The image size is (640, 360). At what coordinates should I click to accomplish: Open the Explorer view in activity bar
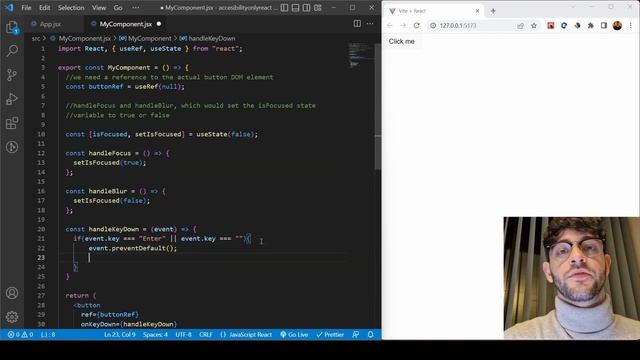click(x=12, y=28)
